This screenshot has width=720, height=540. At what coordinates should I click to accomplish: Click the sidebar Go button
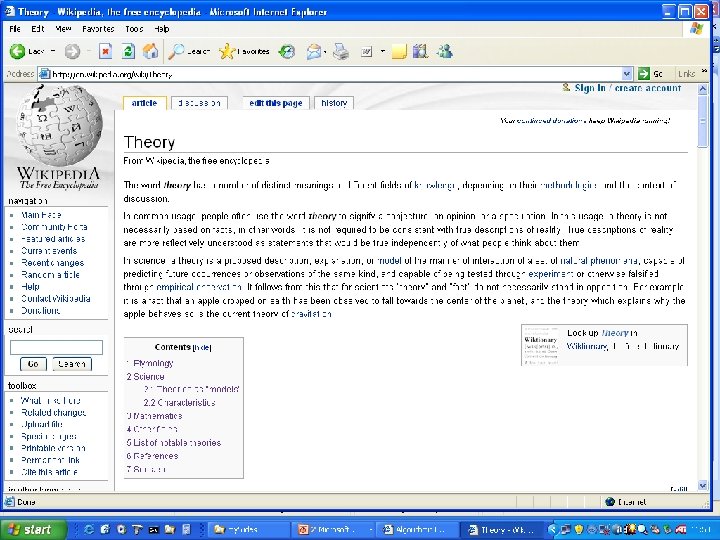pyautogui.click(x=33, y=364)
